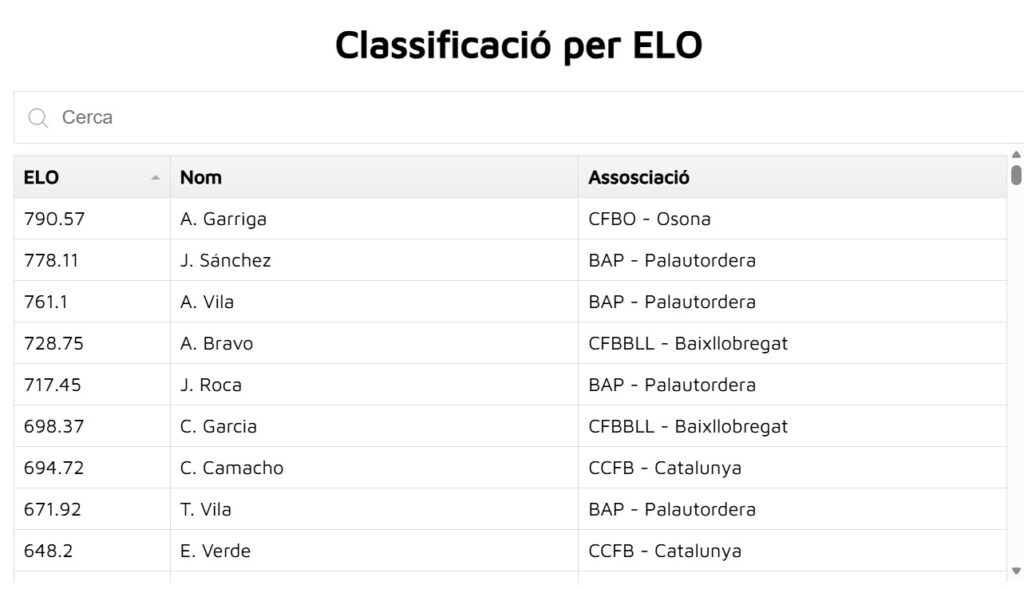Click the Classificació per ELO heading
Image resolution: width=1024 pixels, height=589 pixels.
518,45
